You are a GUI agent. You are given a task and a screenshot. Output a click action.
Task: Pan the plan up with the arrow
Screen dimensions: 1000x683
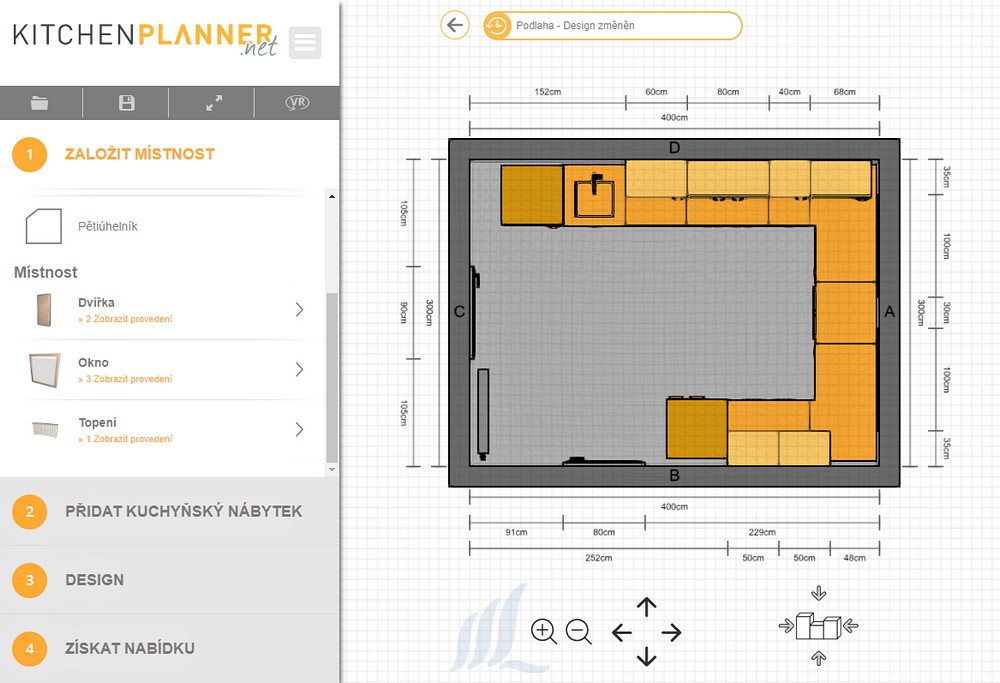click(x=647, y=606)
